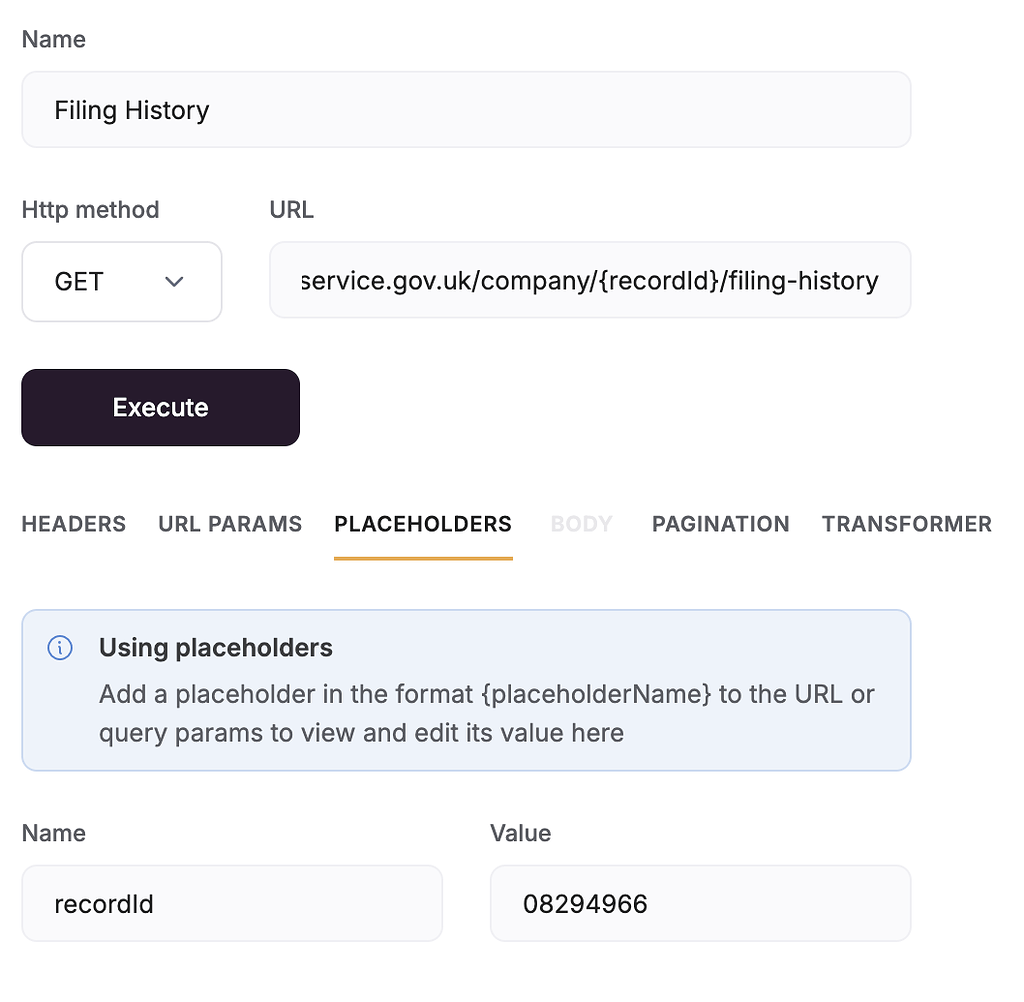Click the Using placeholders information banner
This screenshot has width=1024, height=1002.
[x=466, y=690]
